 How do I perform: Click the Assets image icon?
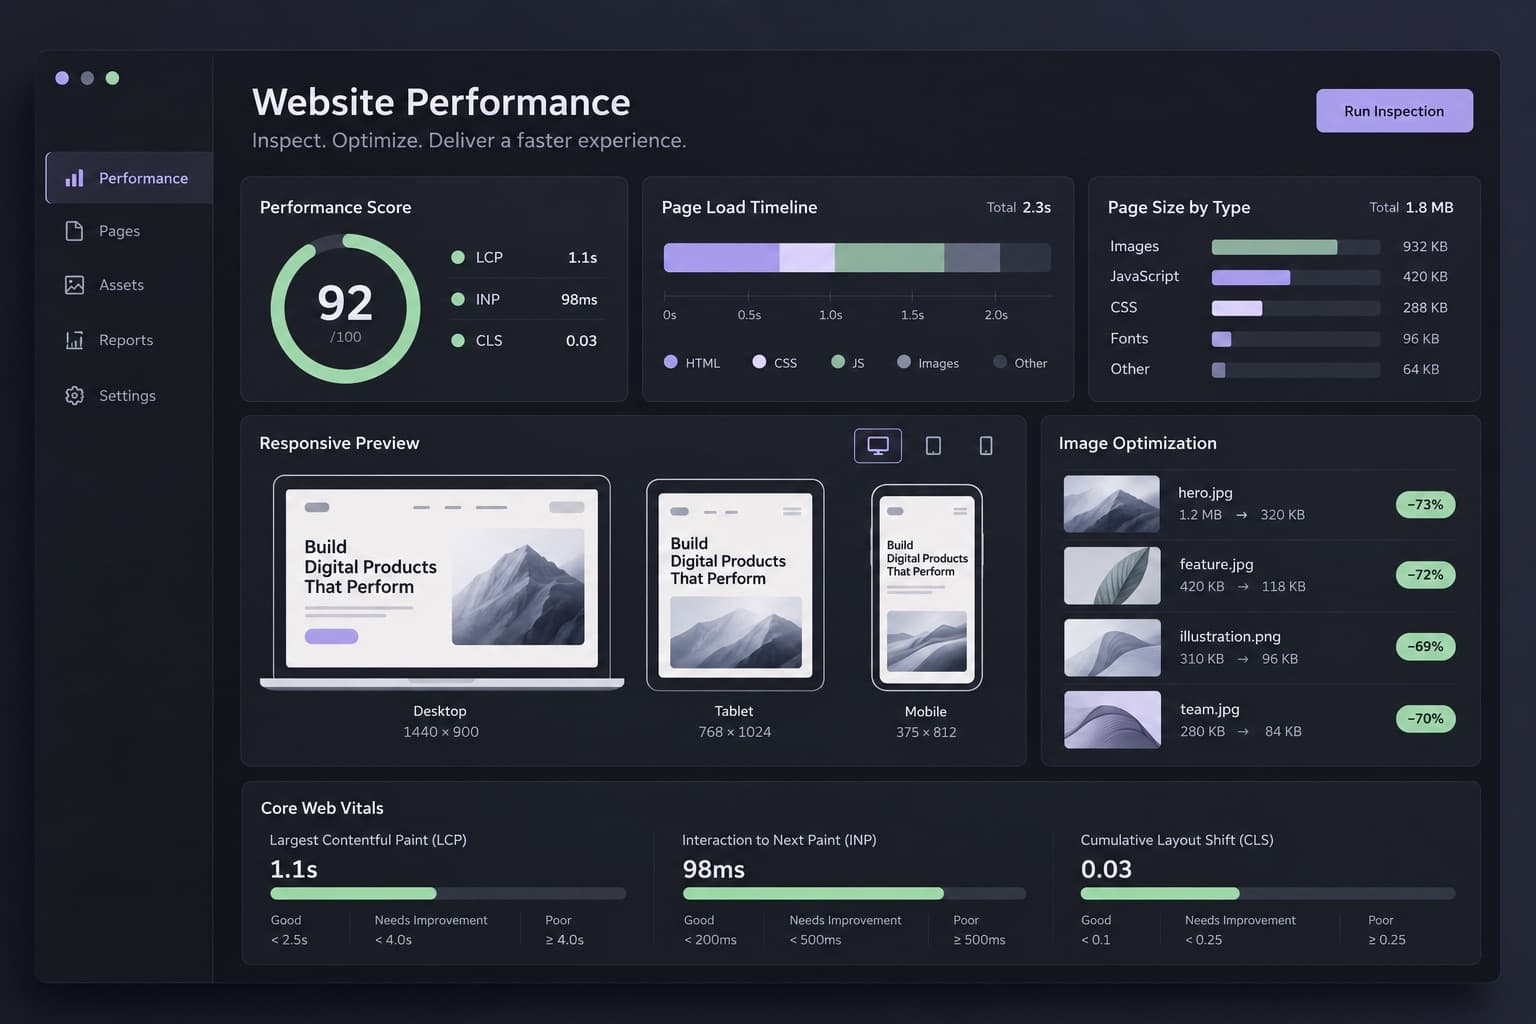point(74,285)
